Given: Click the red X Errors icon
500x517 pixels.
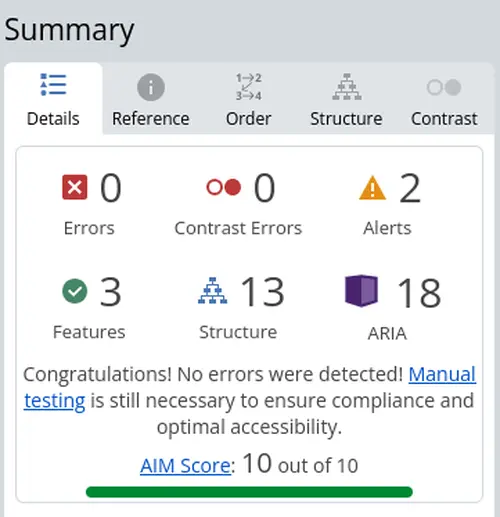Looking at the screenshot, I should click(x=75, y=187).
